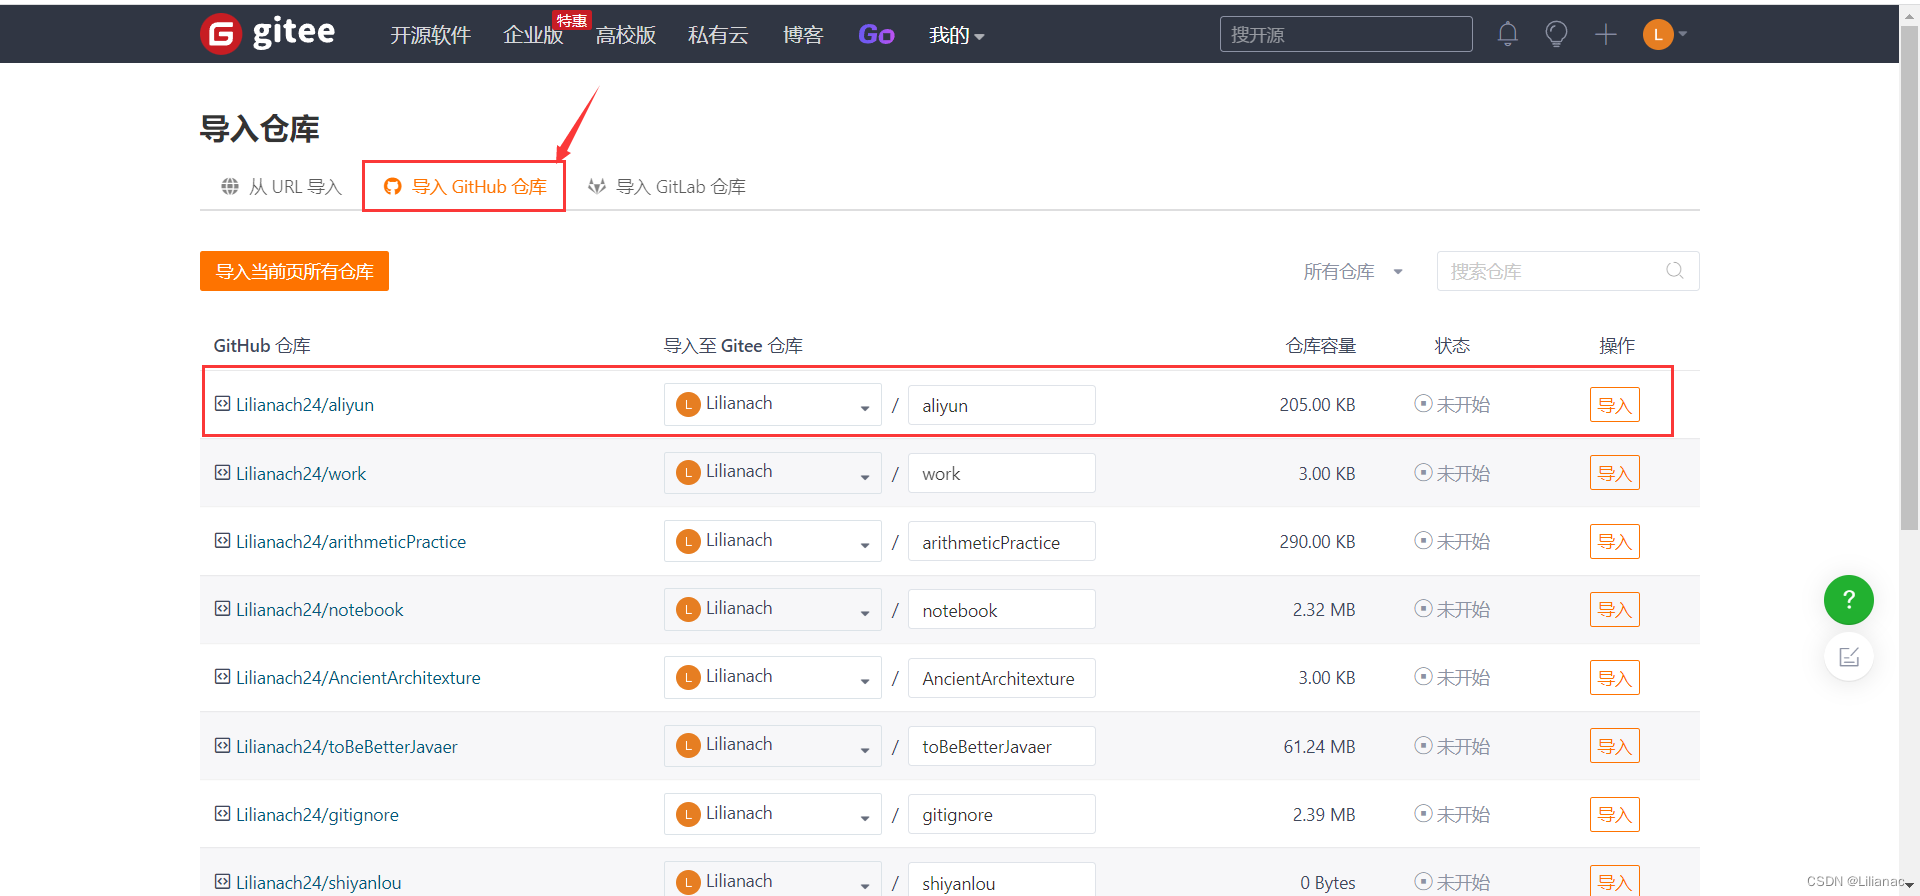Click the 搜索仓库 search field

point(1568,271)
